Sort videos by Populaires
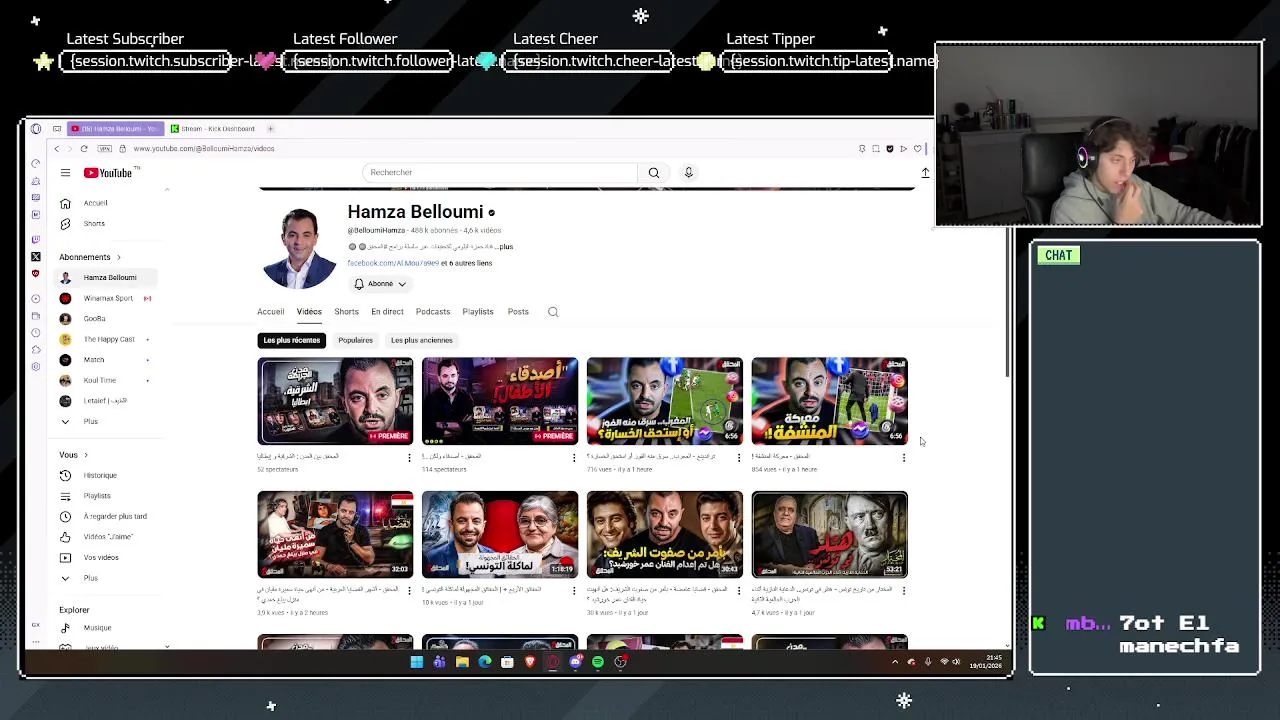This screenshot has height=720, width=1280. point(355,340)
